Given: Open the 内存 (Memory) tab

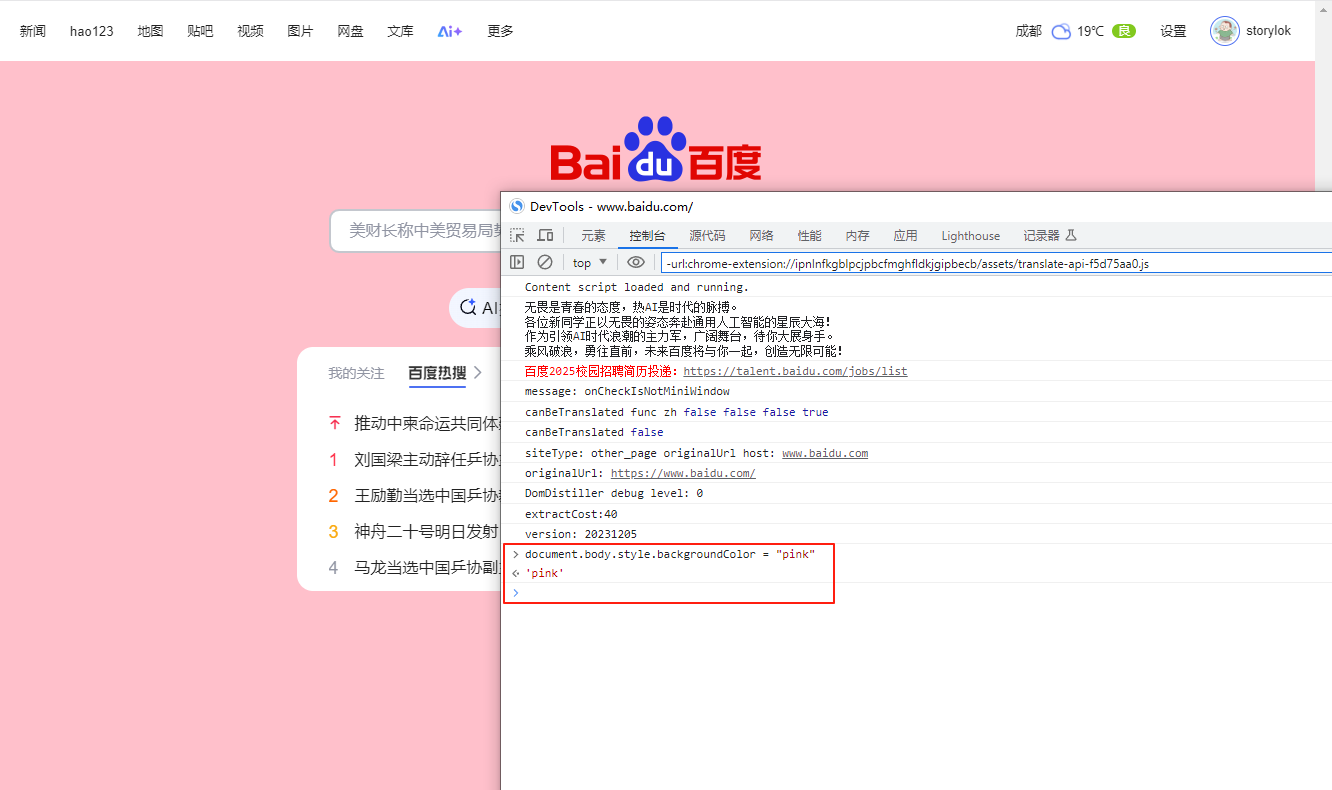Looking at the screenshot, I should (857, 236).
